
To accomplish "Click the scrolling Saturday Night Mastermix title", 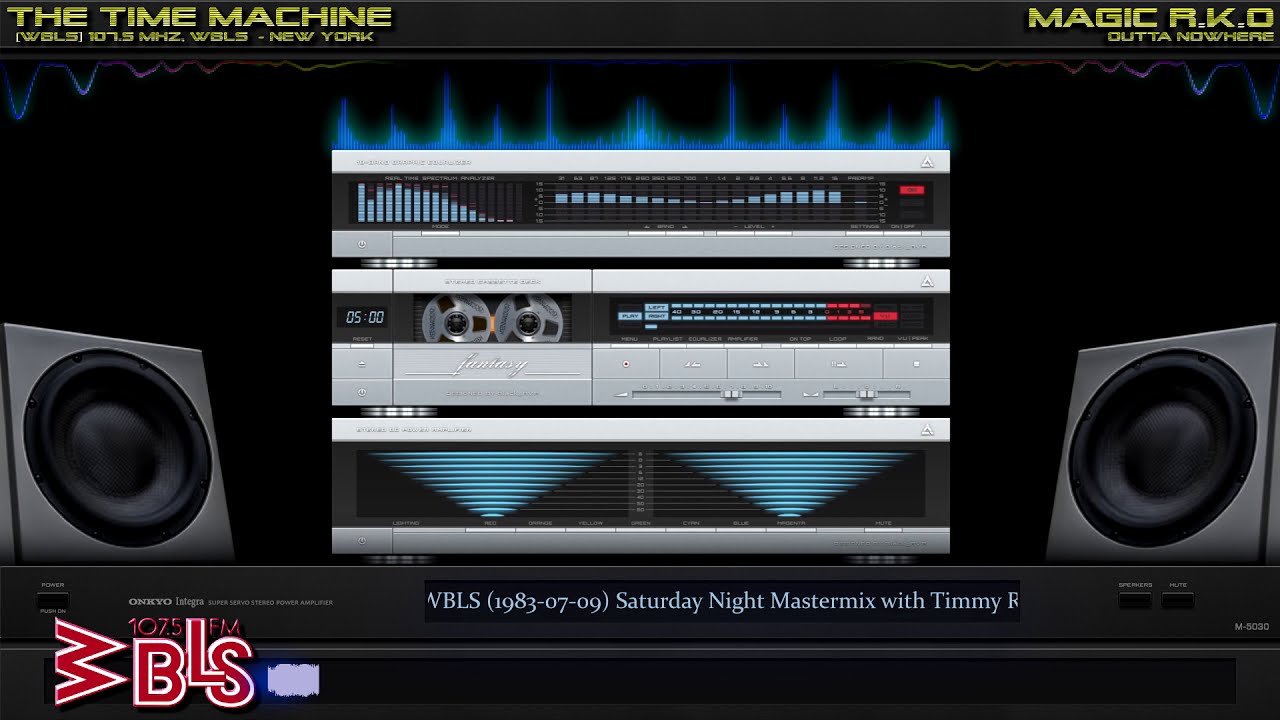I will (x=722, y=601).
